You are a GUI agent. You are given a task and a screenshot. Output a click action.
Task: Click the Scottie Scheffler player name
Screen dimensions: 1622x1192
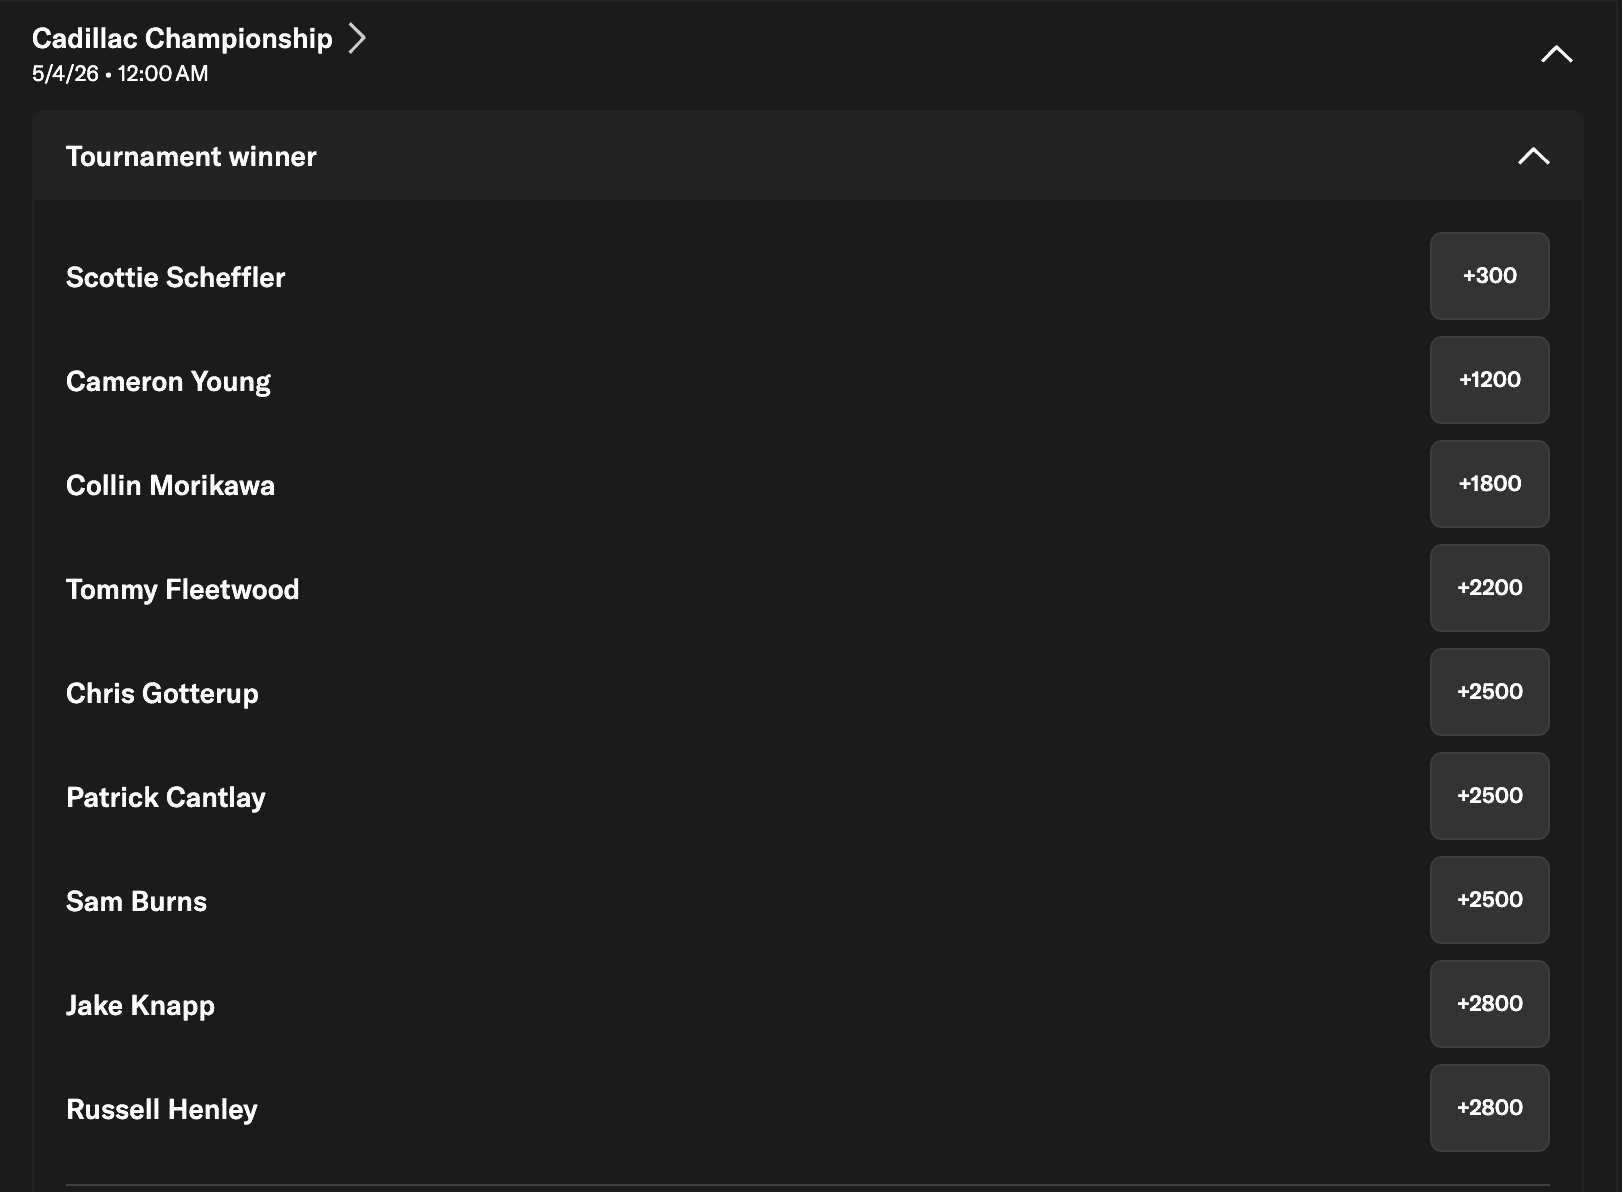coord(175,277)
